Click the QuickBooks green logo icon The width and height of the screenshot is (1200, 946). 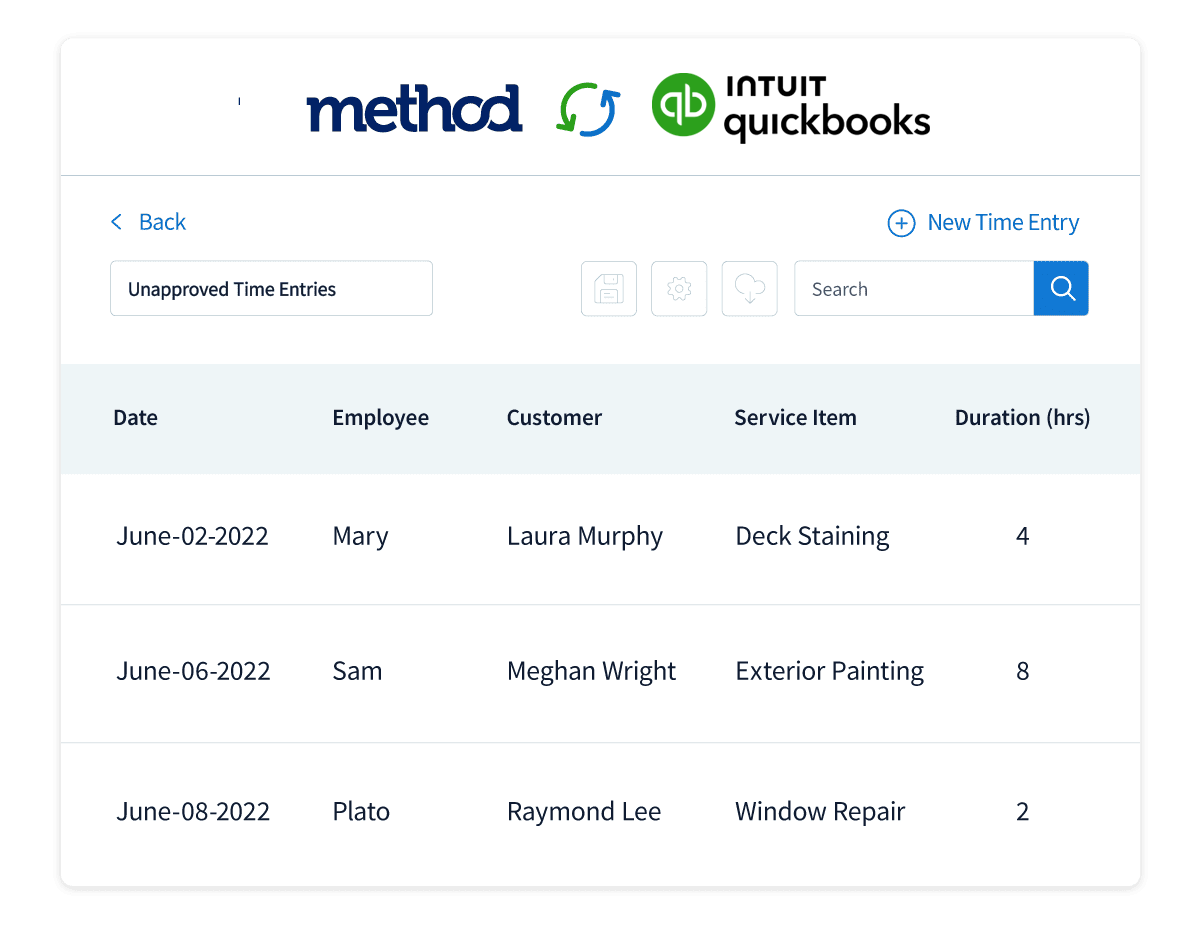pyautogui.click(x=683, y=104)
